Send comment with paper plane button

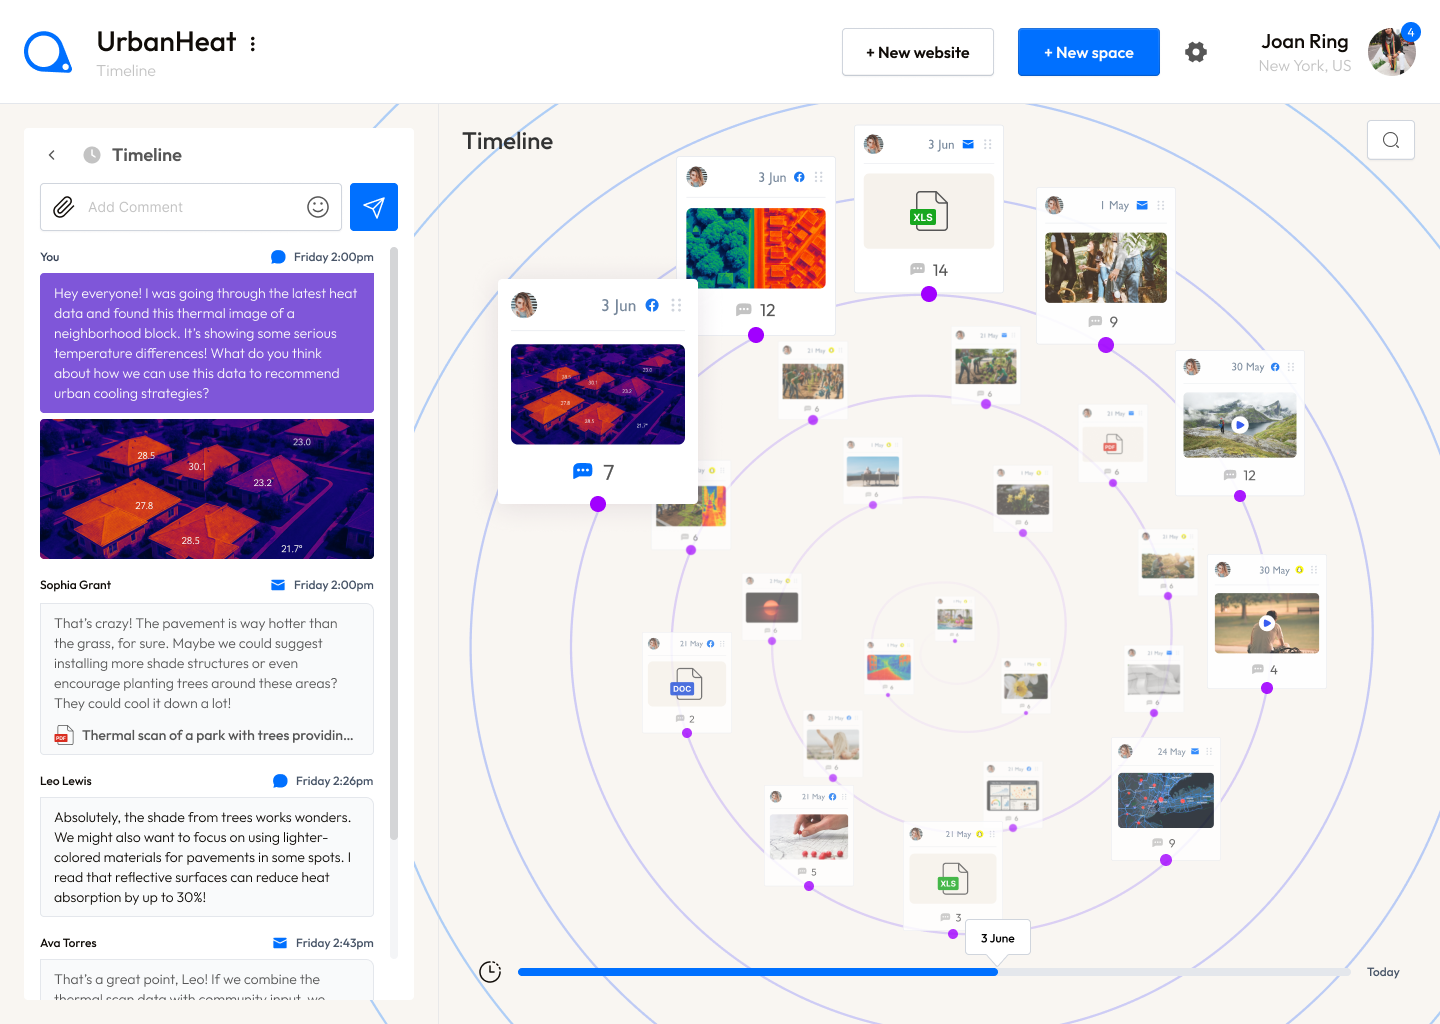pyautogui.click(x=374, y=207)
